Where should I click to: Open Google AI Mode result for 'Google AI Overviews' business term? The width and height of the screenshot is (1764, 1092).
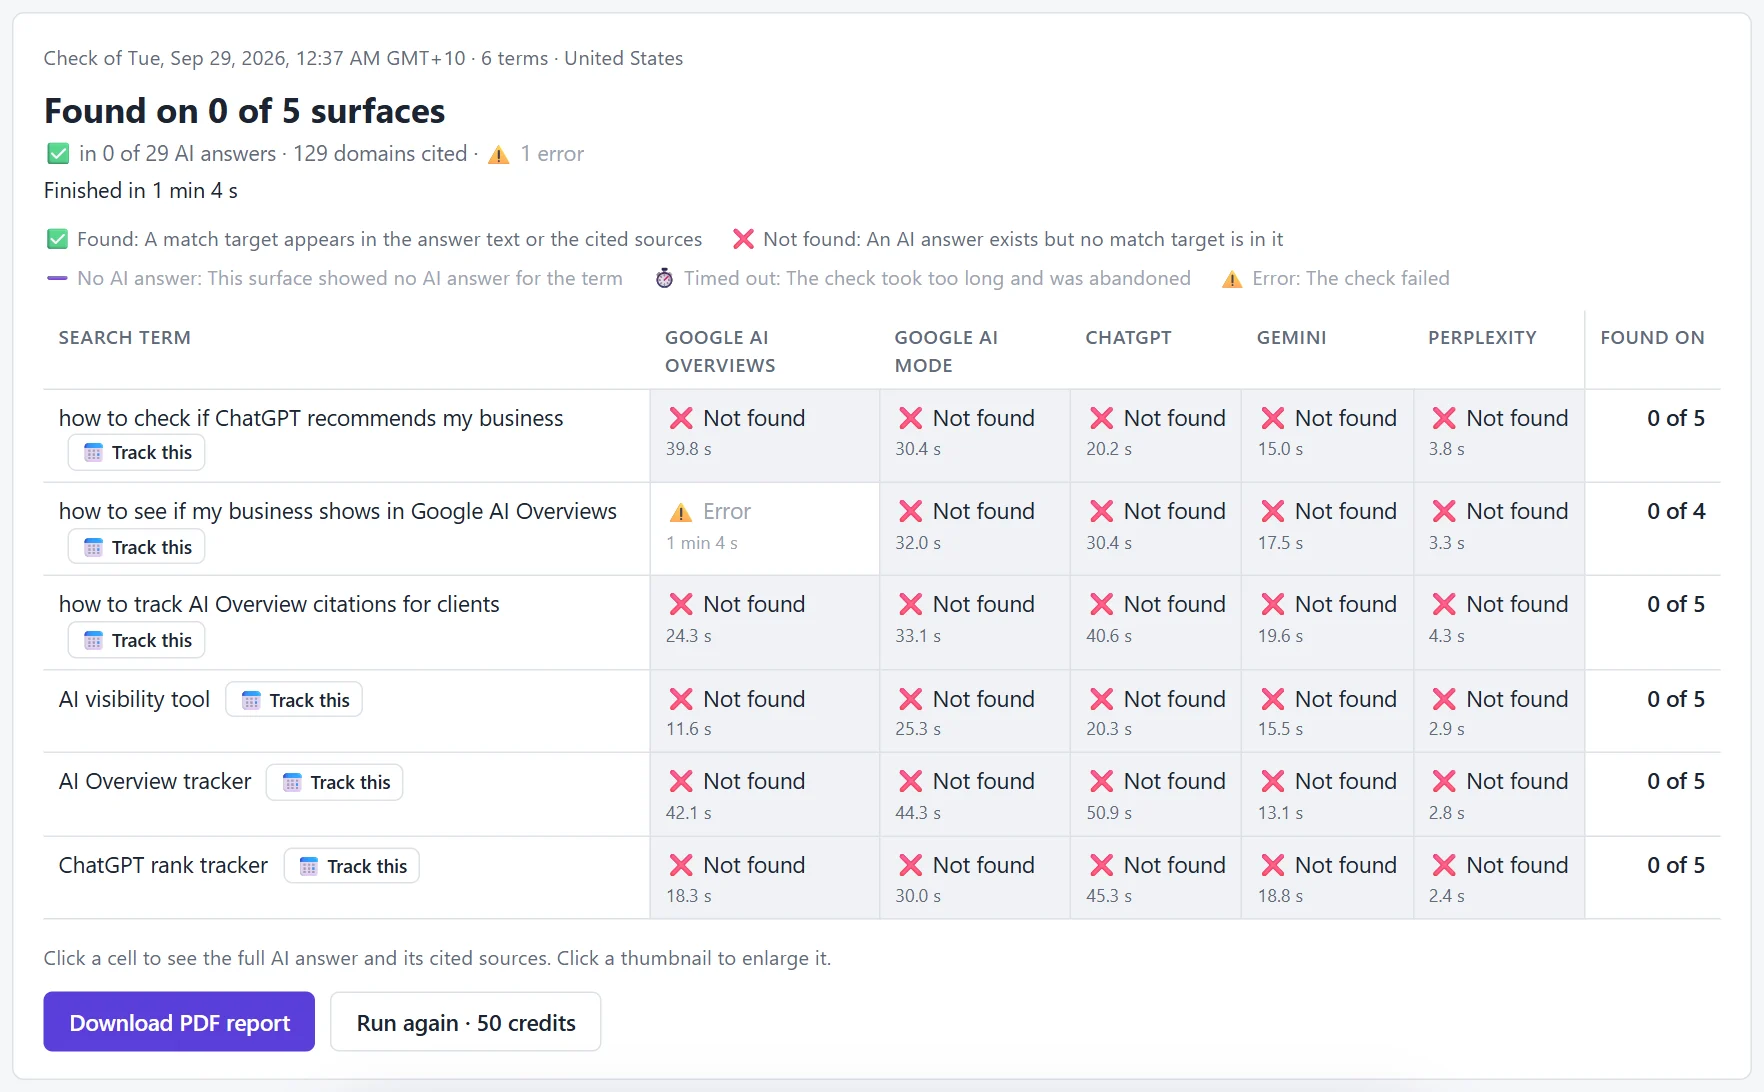pyautogui.click(x=975, y=529)
